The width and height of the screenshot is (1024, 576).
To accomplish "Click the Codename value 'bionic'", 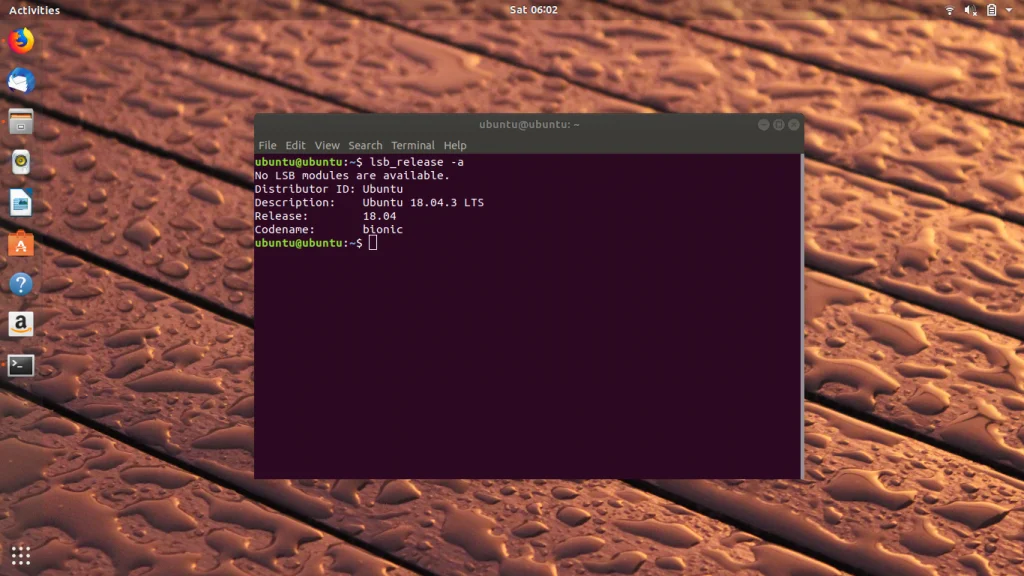I will click(x=383, y=229).
